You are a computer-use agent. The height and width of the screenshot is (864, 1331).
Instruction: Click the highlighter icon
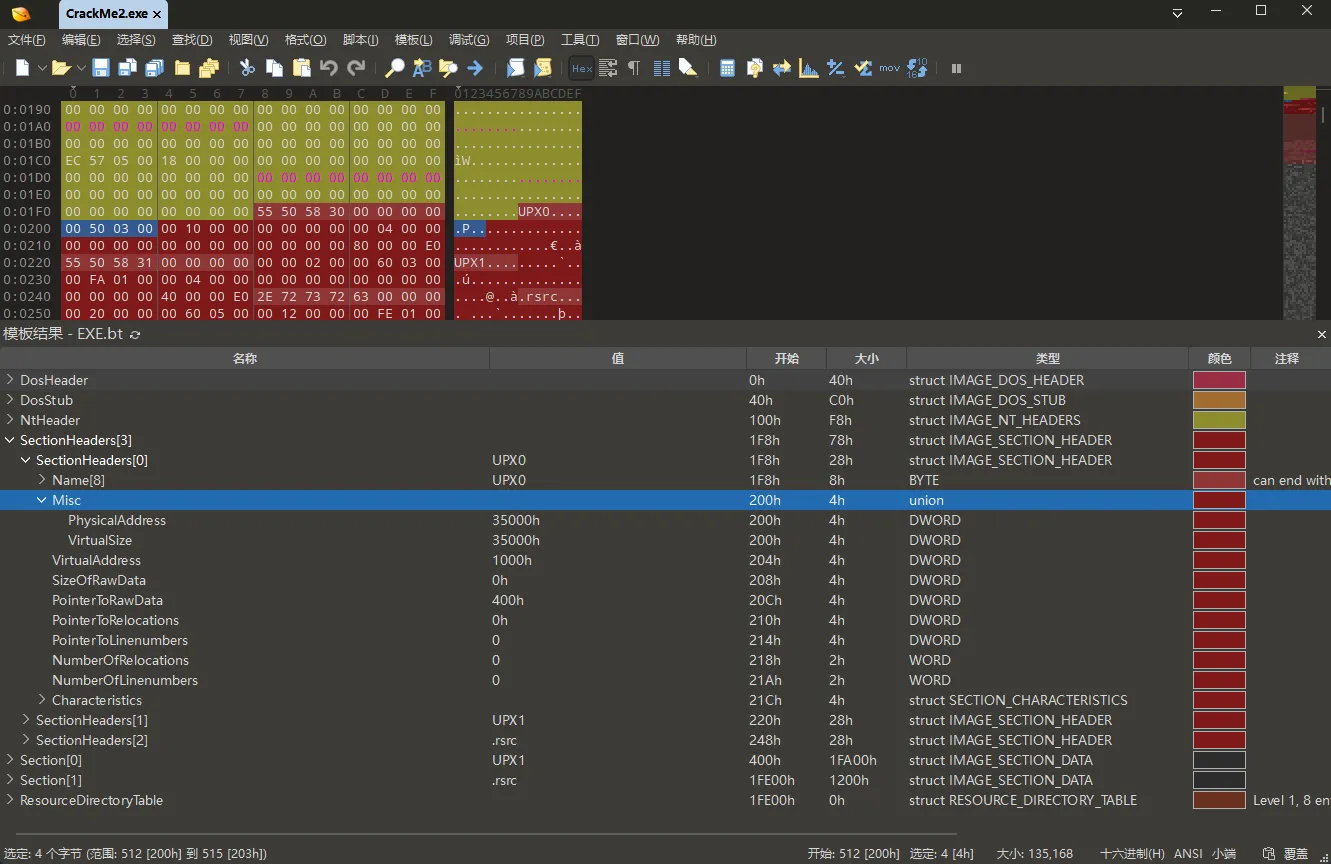coord(688,68)
